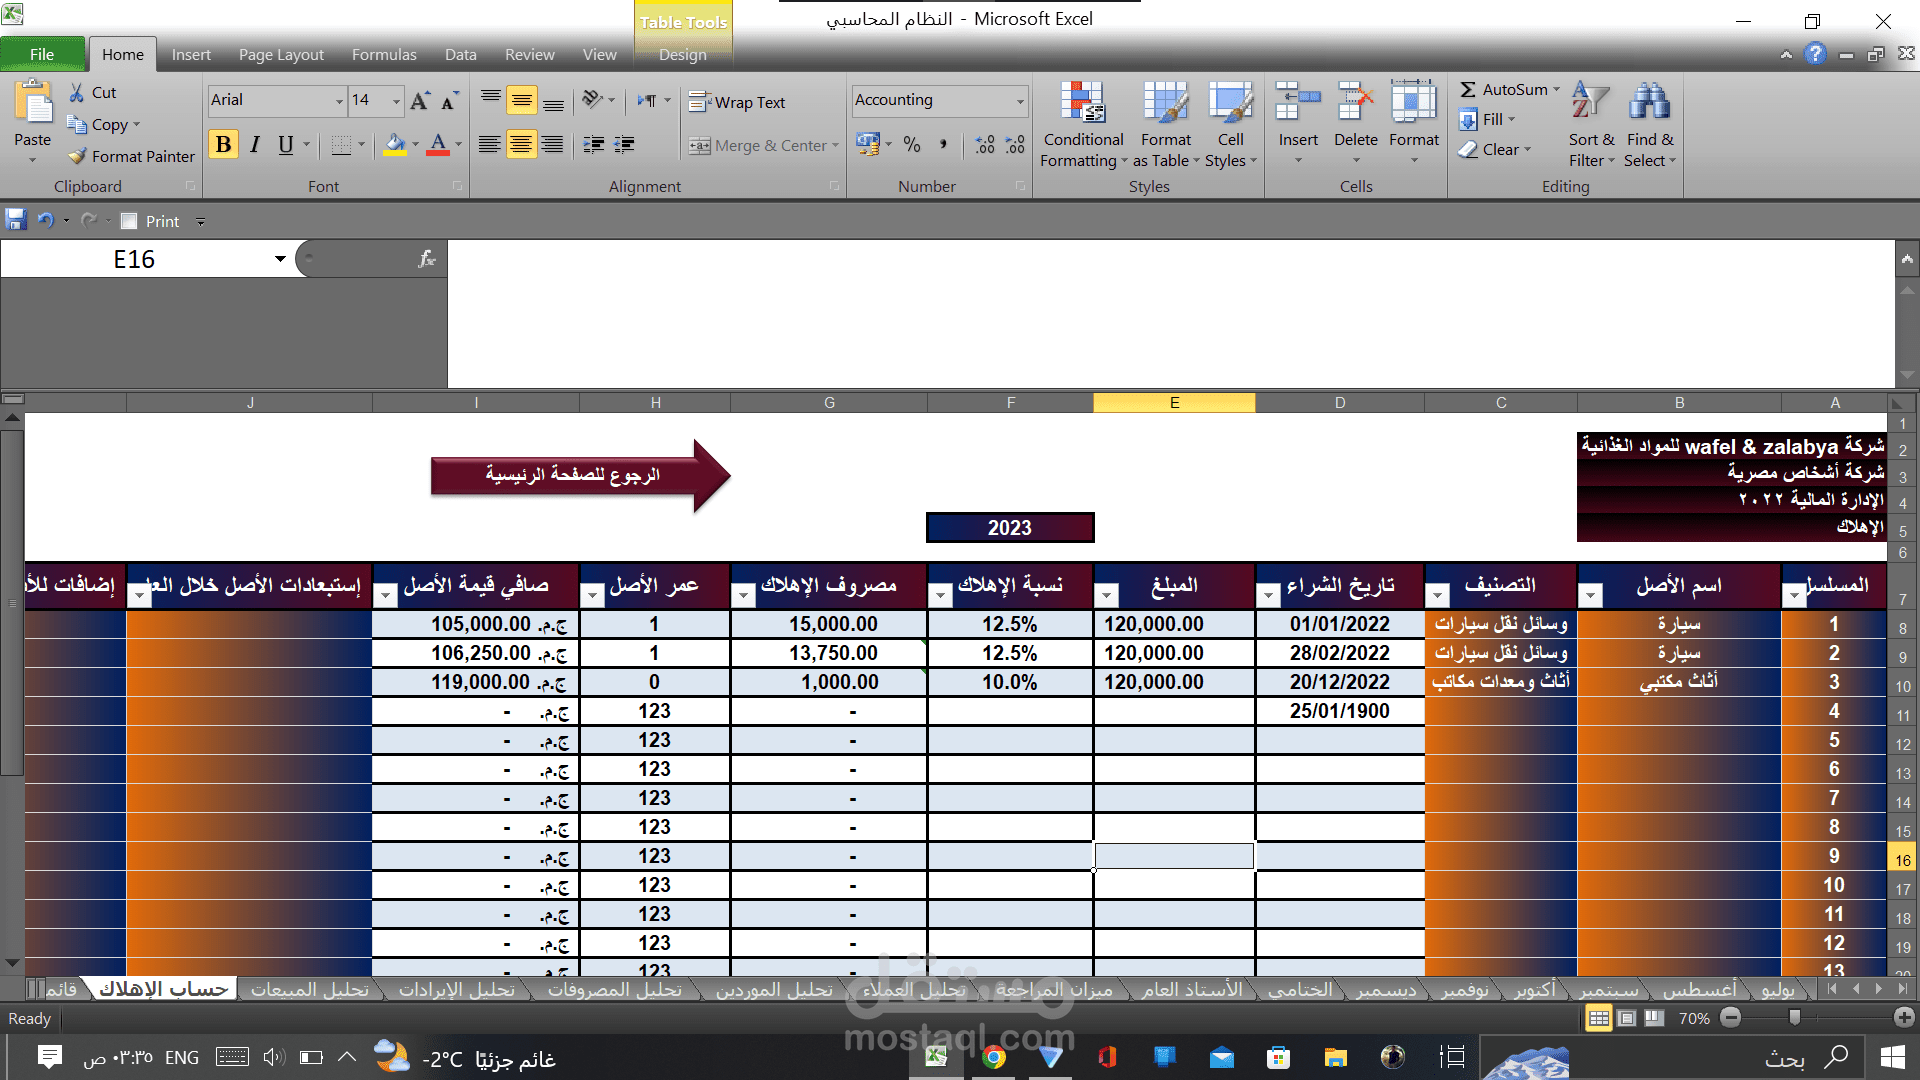Toggle Wrap Text option

click(x=738, y=102)
